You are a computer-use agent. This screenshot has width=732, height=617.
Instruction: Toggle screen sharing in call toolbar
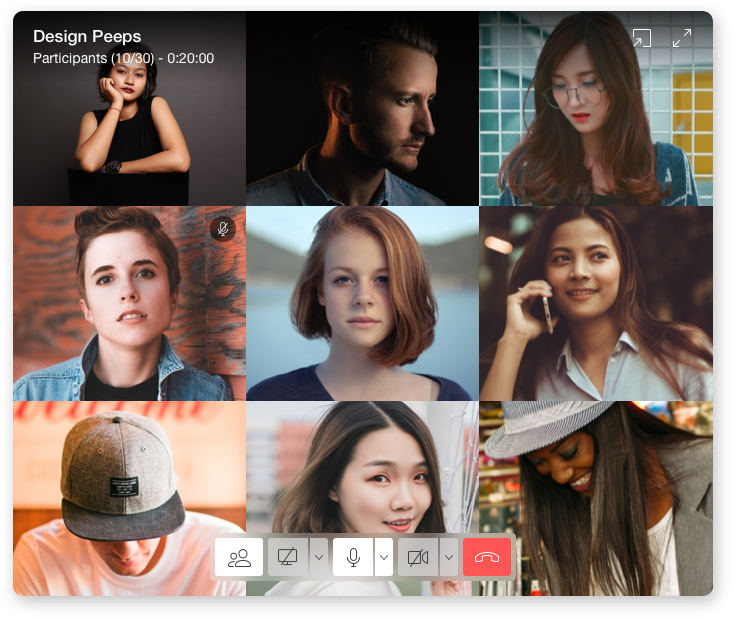click(287, 557)
